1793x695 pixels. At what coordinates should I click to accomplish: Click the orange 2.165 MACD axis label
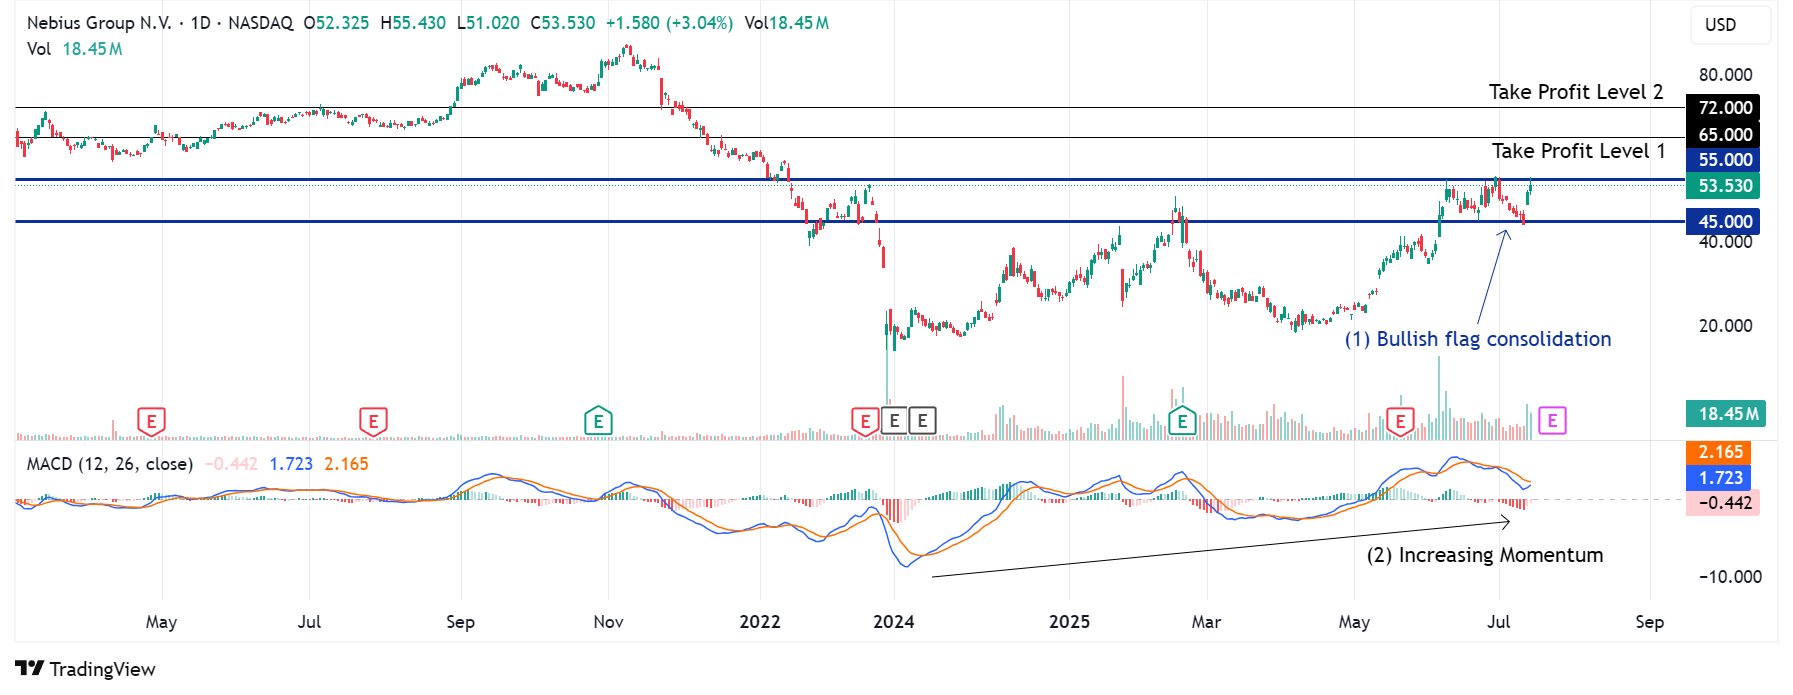1719,452
